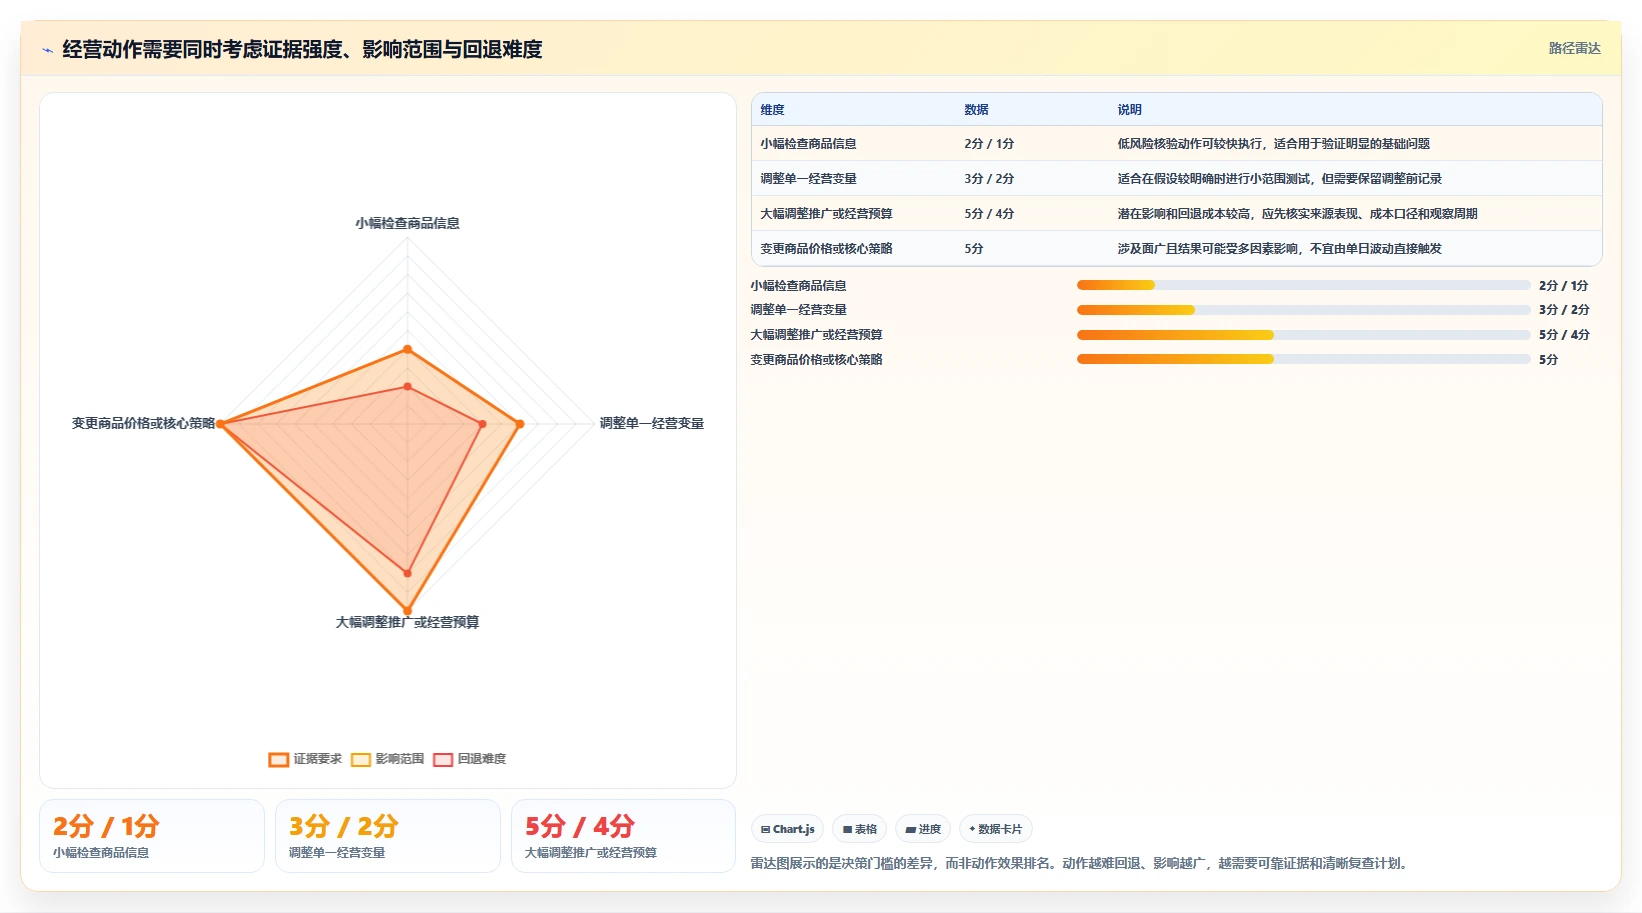Click the description starting 低风险核验动作
The height and width of the screenshot is (913, 1642).
coord(1273,144)
